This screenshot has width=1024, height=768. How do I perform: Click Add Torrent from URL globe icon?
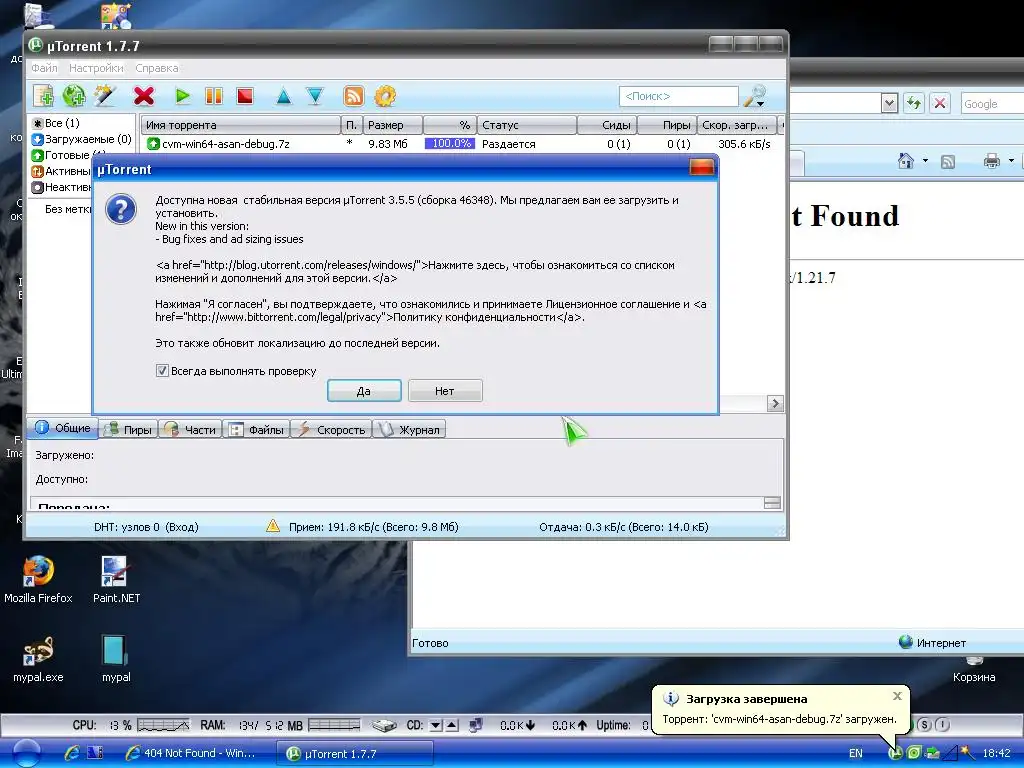click(x=74, y=96)
